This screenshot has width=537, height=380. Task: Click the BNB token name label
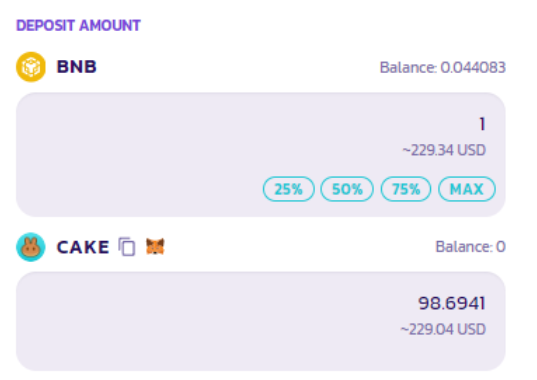pos(77,67)
